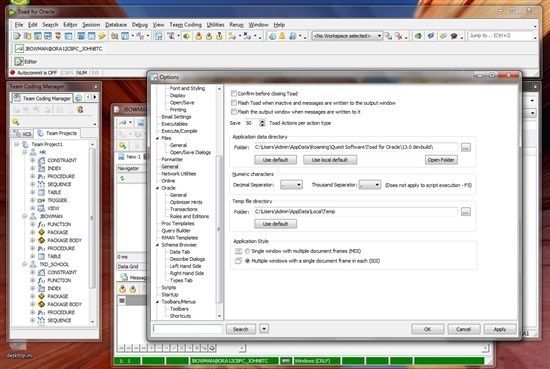Select Single window with multiple document frames (MDI)
550x369 pixels.
click(247, 251)
